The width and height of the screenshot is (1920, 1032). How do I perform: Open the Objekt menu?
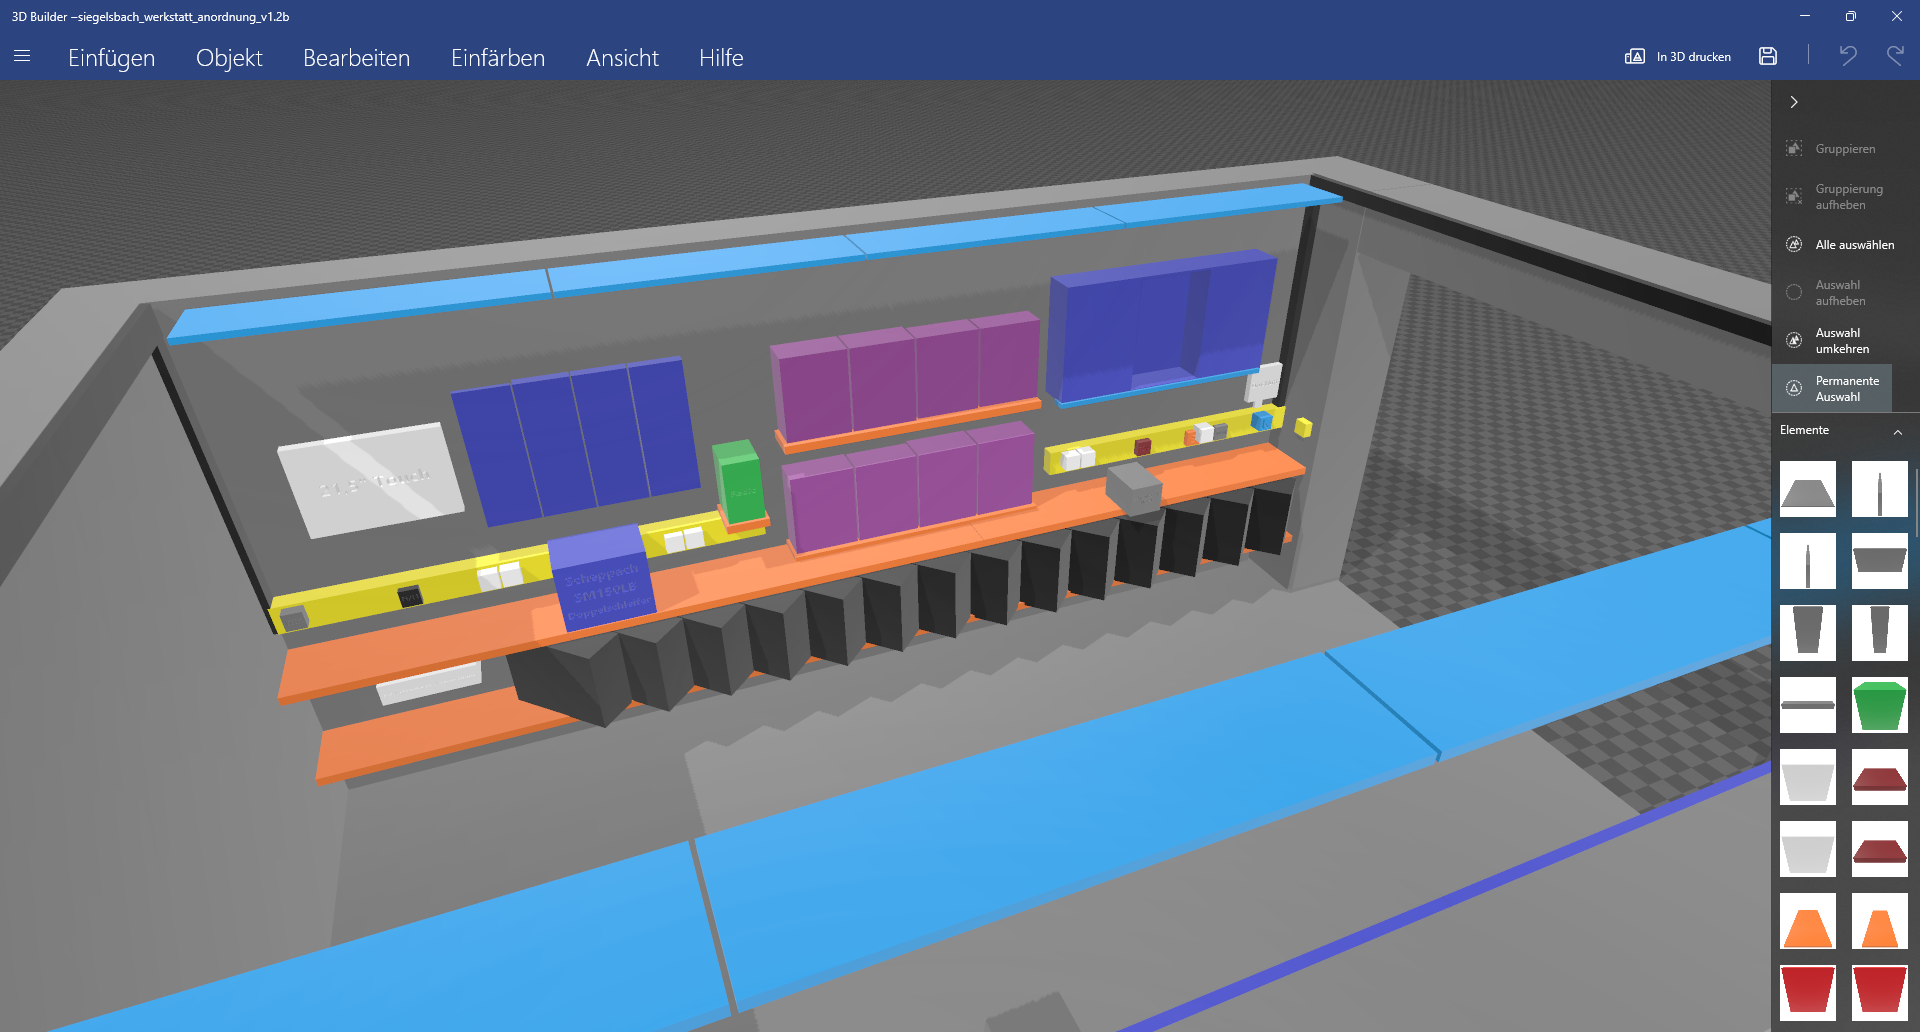pyautogui.click(x=229, y=58)
